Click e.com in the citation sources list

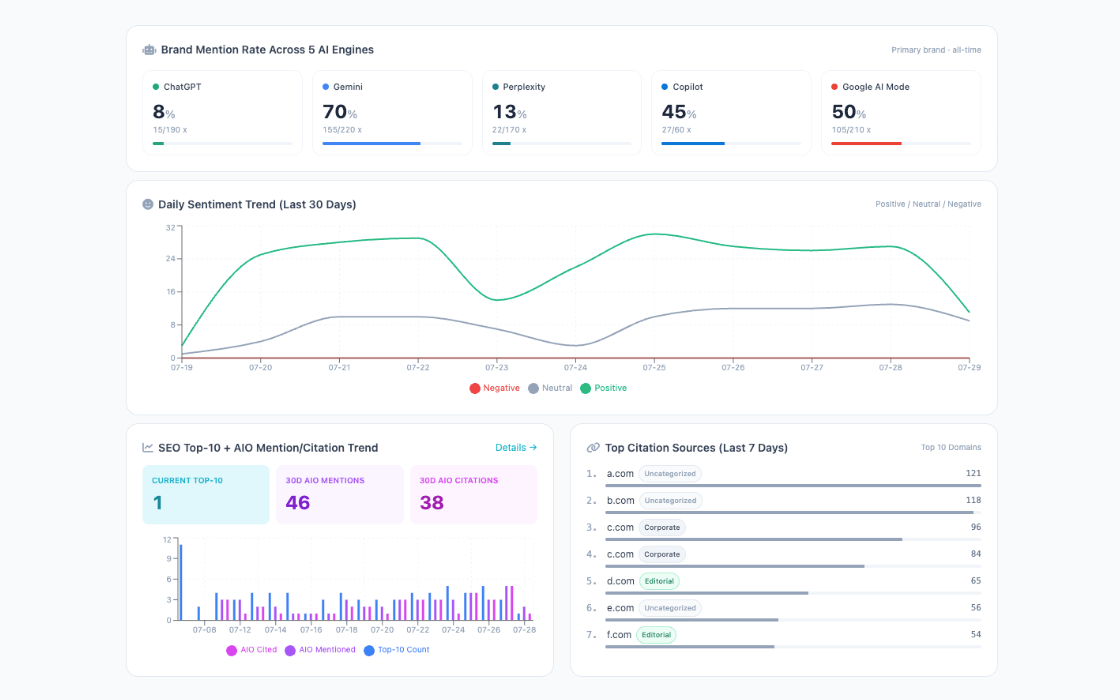[x=620, y=608]
